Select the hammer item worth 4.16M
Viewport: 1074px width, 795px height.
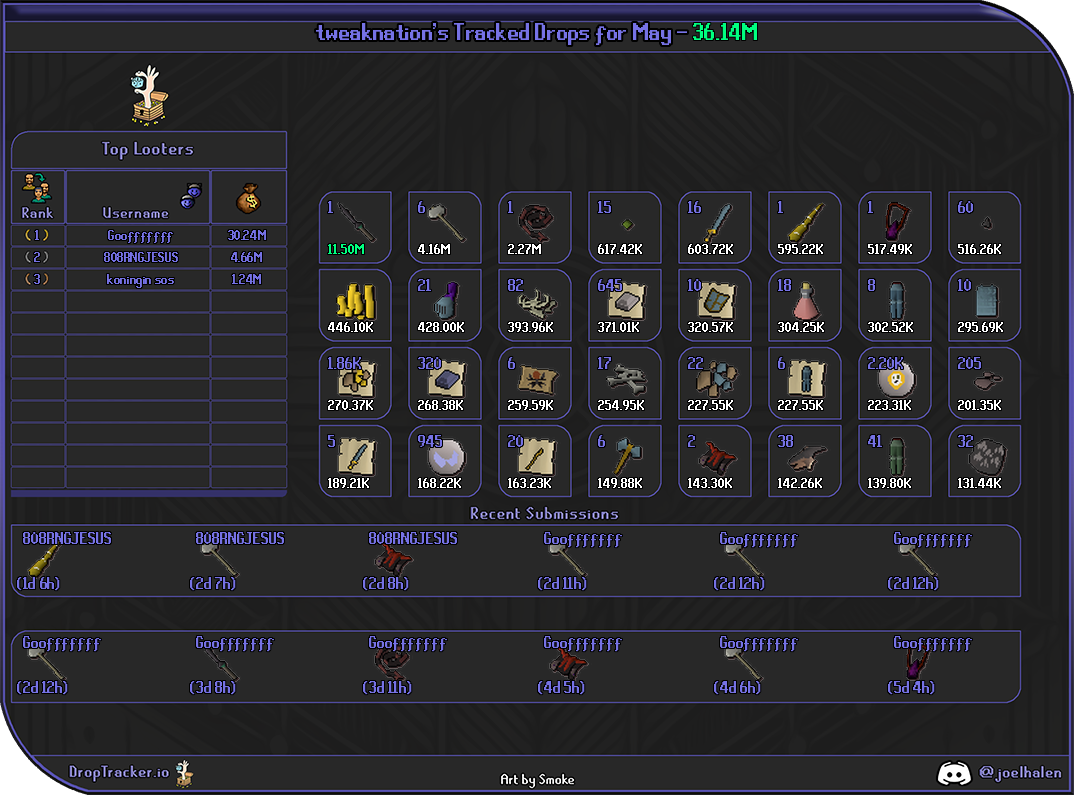pyautogui.click(x=445, y=227)
